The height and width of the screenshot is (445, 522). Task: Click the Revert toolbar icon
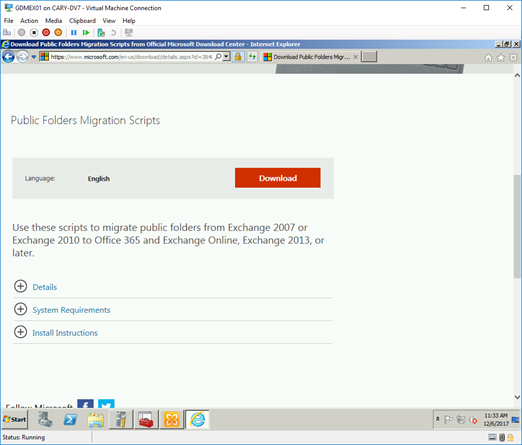point(113,32)
